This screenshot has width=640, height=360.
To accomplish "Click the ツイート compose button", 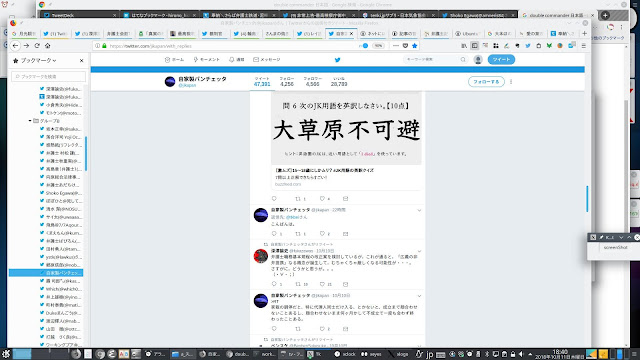I will [501, 60].
